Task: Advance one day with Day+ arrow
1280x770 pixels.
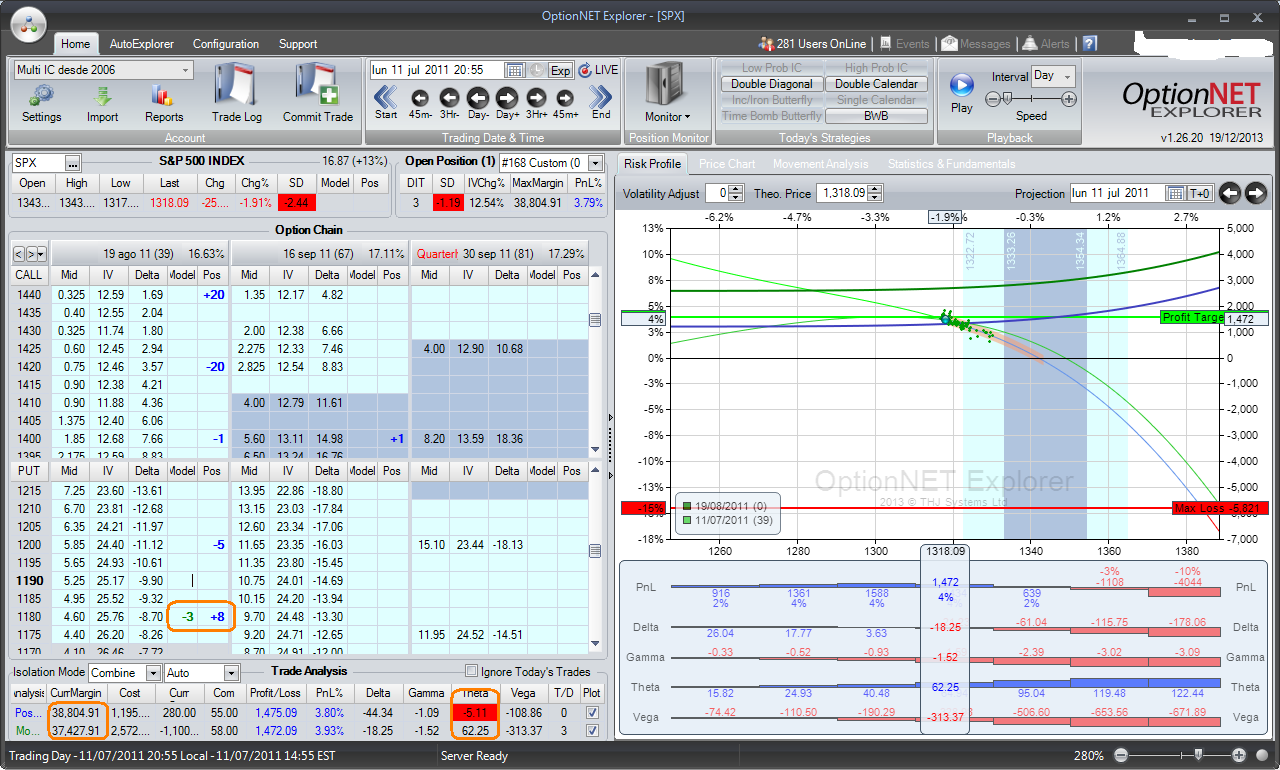Action: (507, 98)
